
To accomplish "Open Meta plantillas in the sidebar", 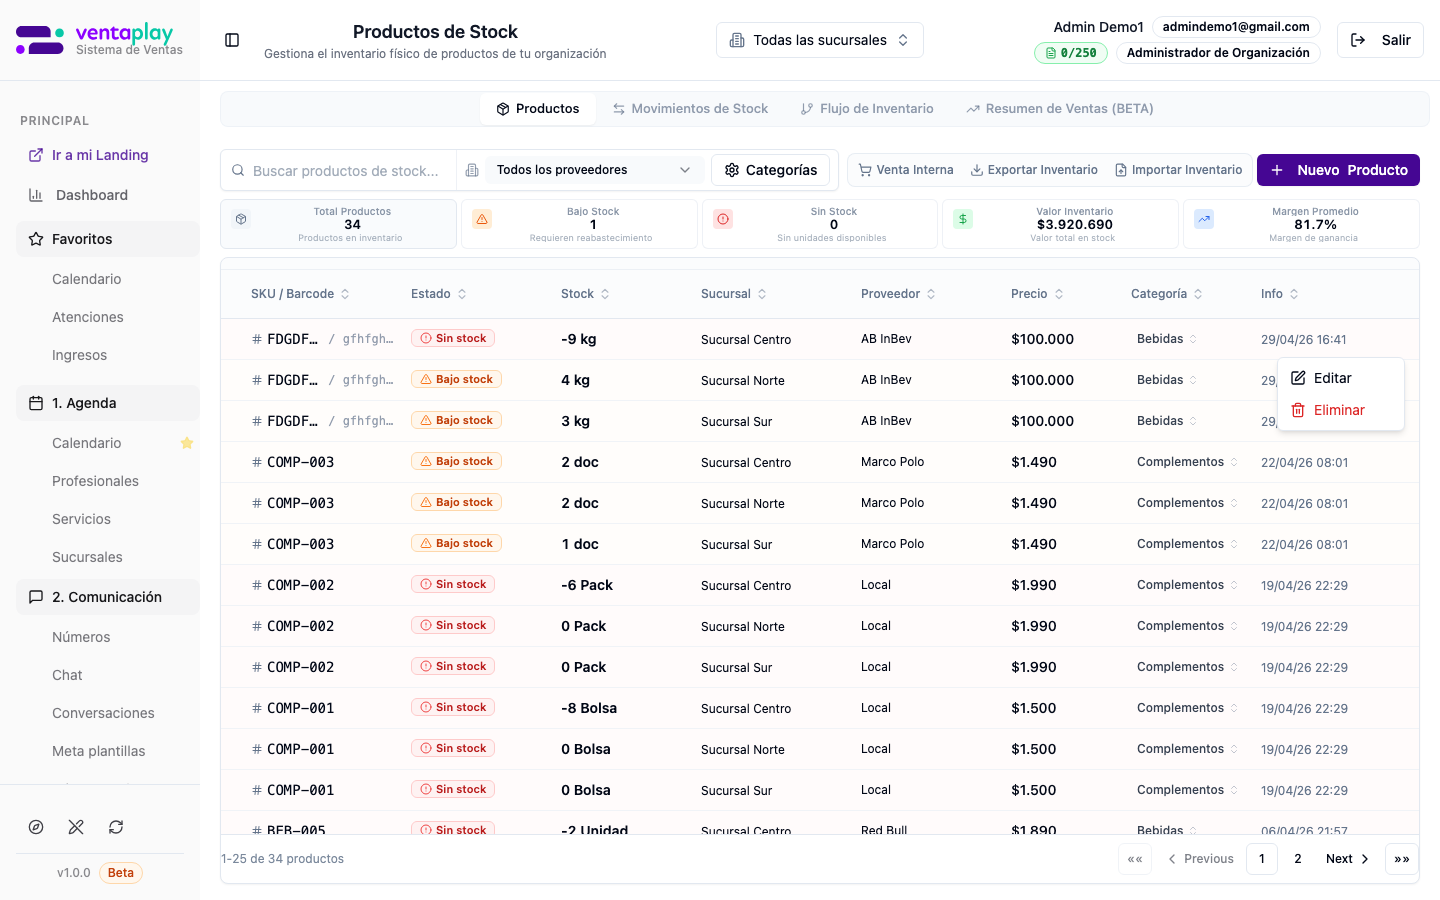I will click(99, 751).
